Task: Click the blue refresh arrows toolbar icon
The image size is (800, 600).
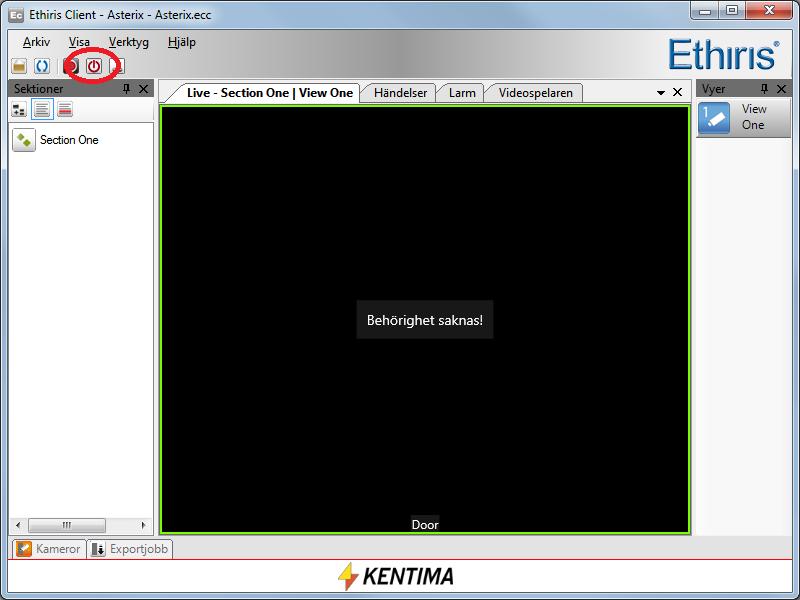Action: [x=42, y=66]
